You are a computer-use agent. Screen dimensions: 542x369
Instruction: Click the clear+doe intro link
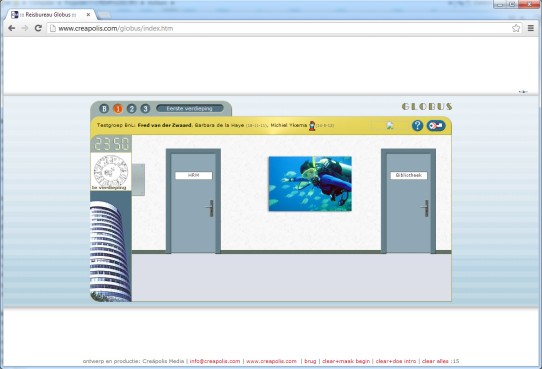pos(396,361)
